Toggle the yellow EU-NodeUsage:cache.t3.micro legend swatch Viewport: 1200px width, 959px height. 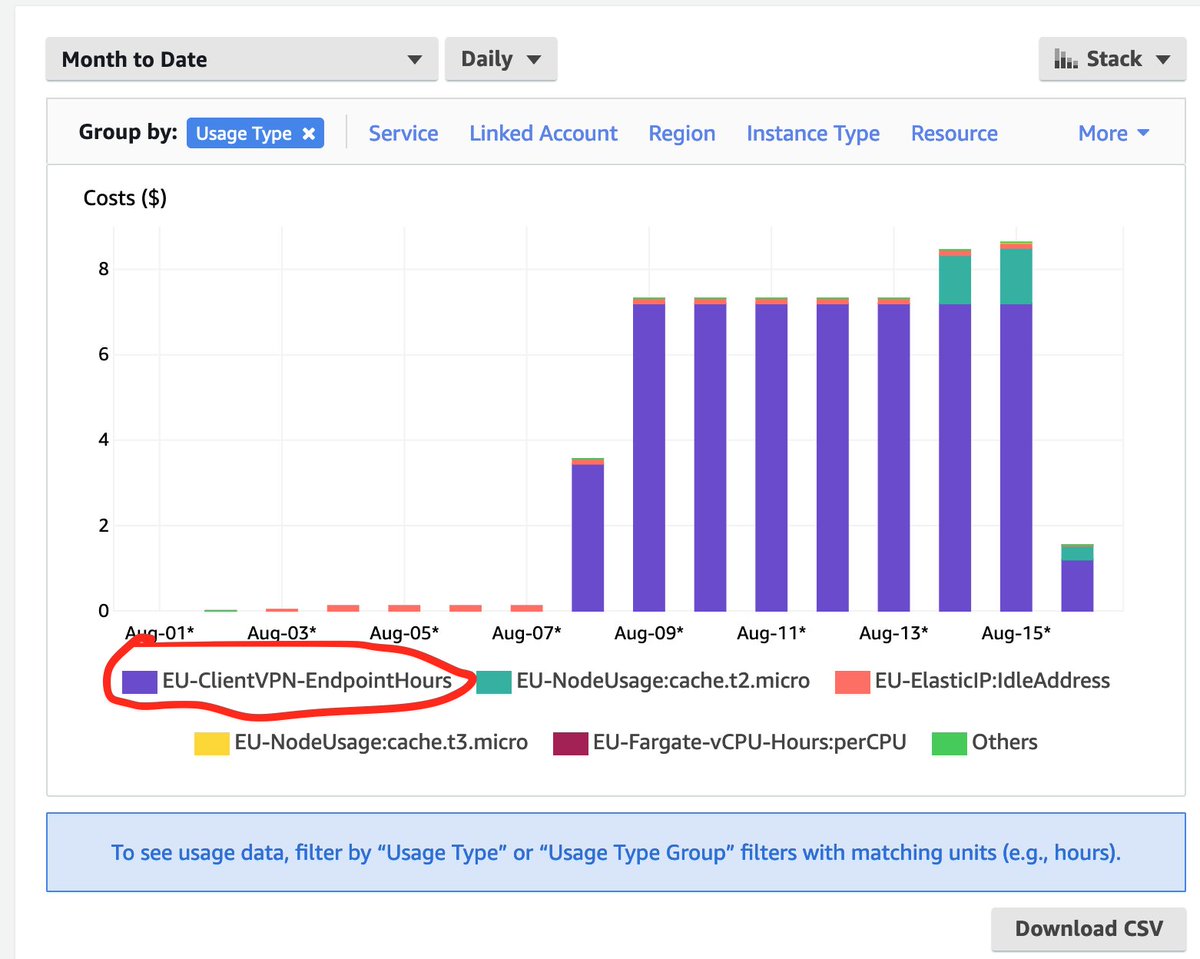click(x=213, y=743)
